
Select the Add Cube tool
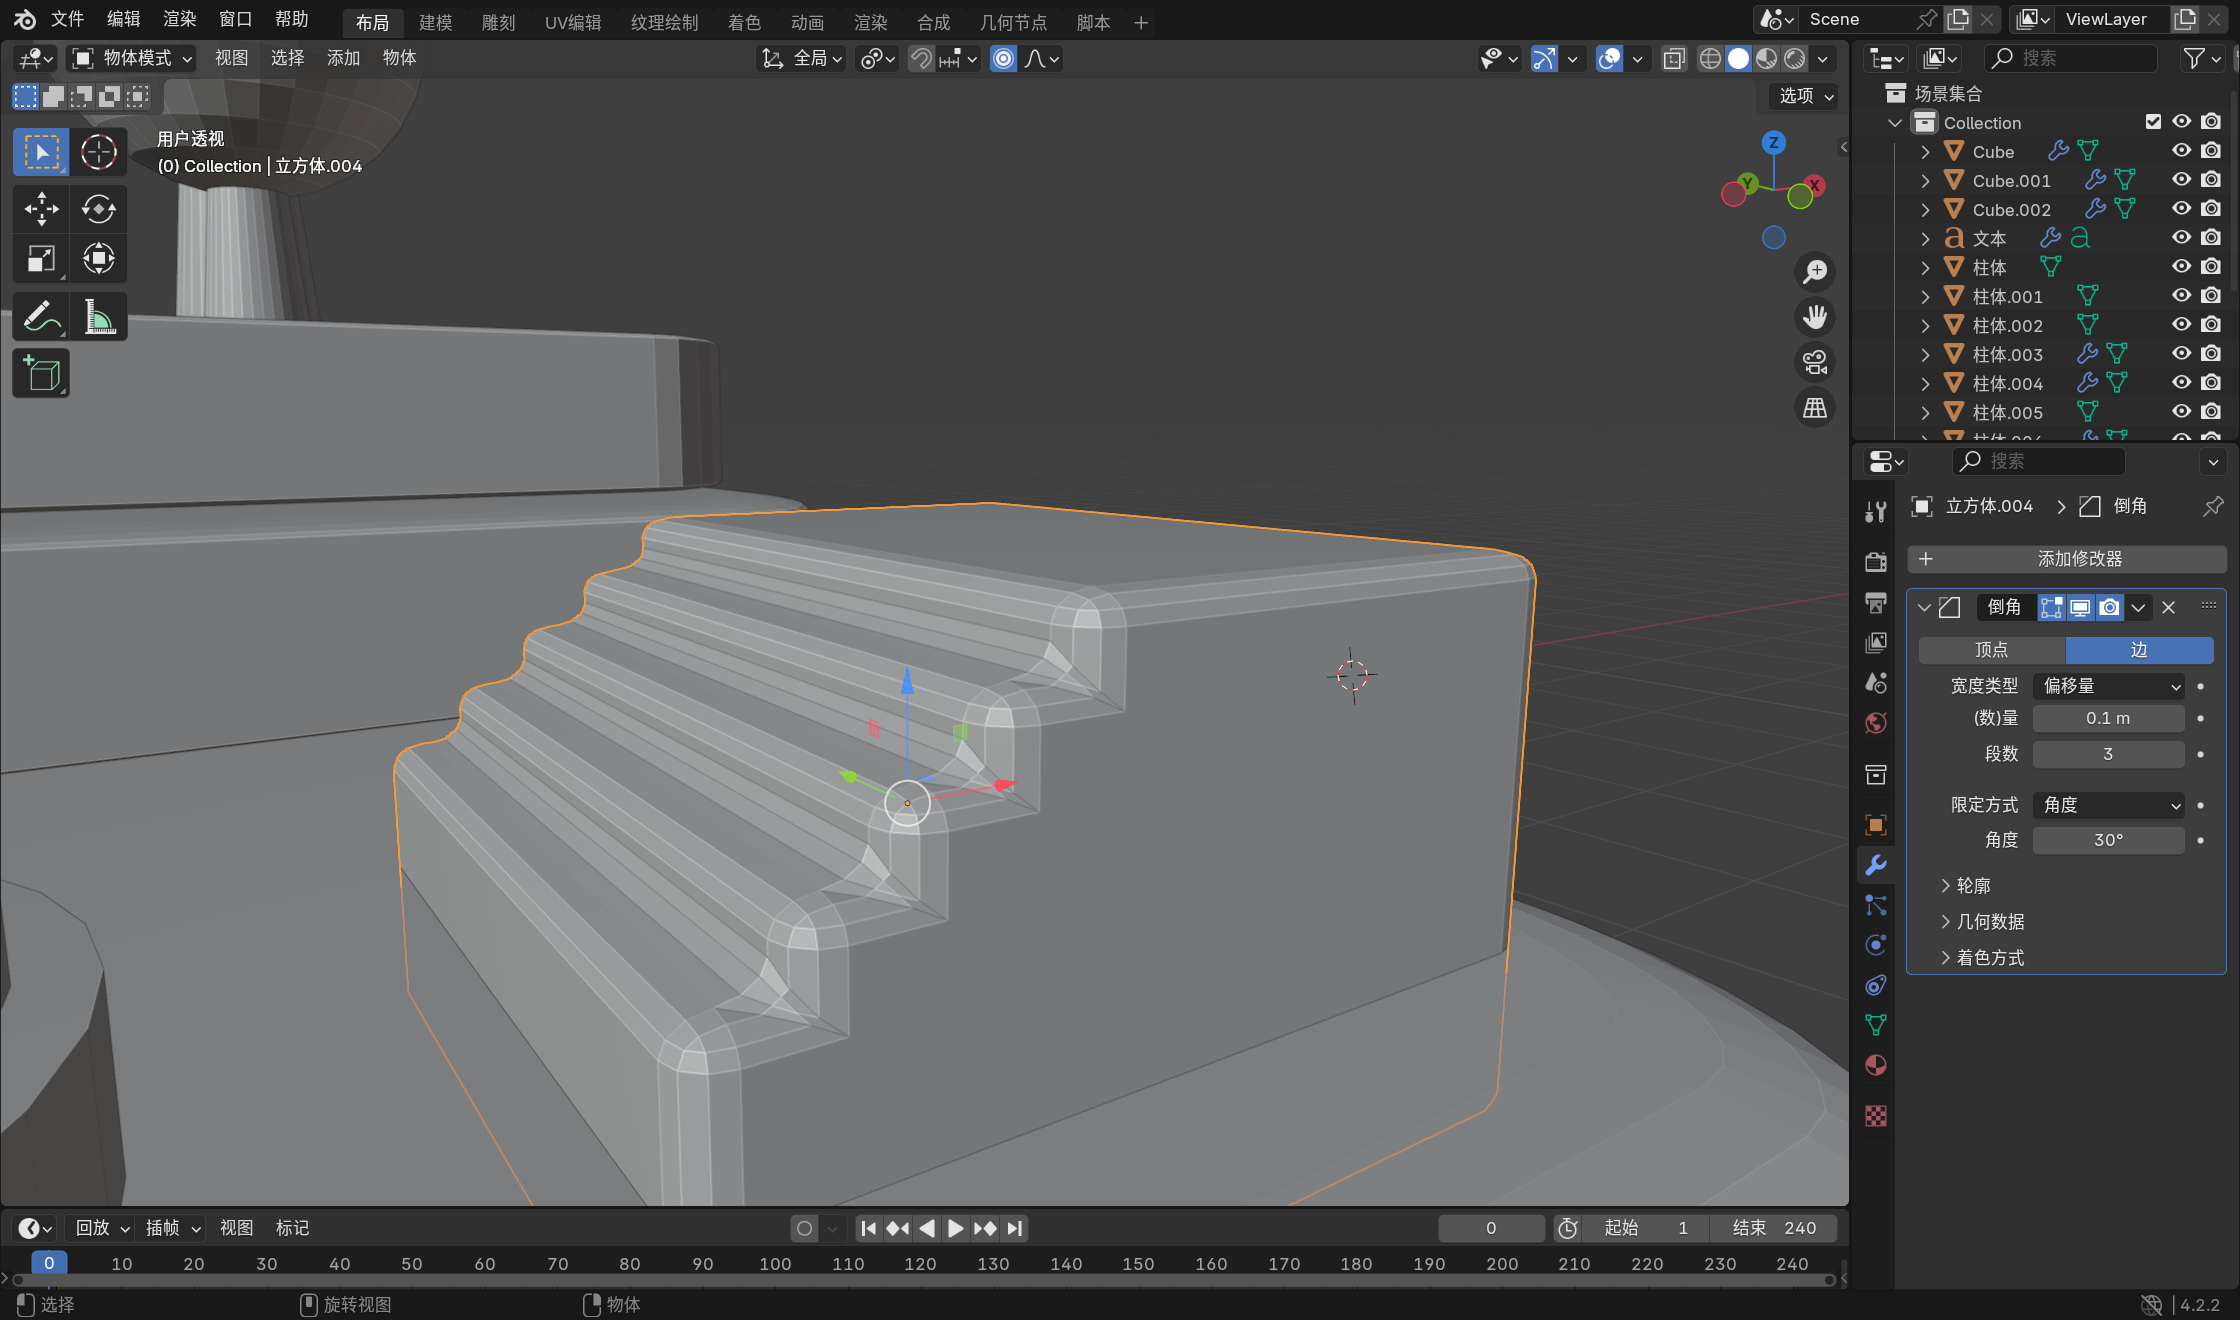(x=41, y=374)
